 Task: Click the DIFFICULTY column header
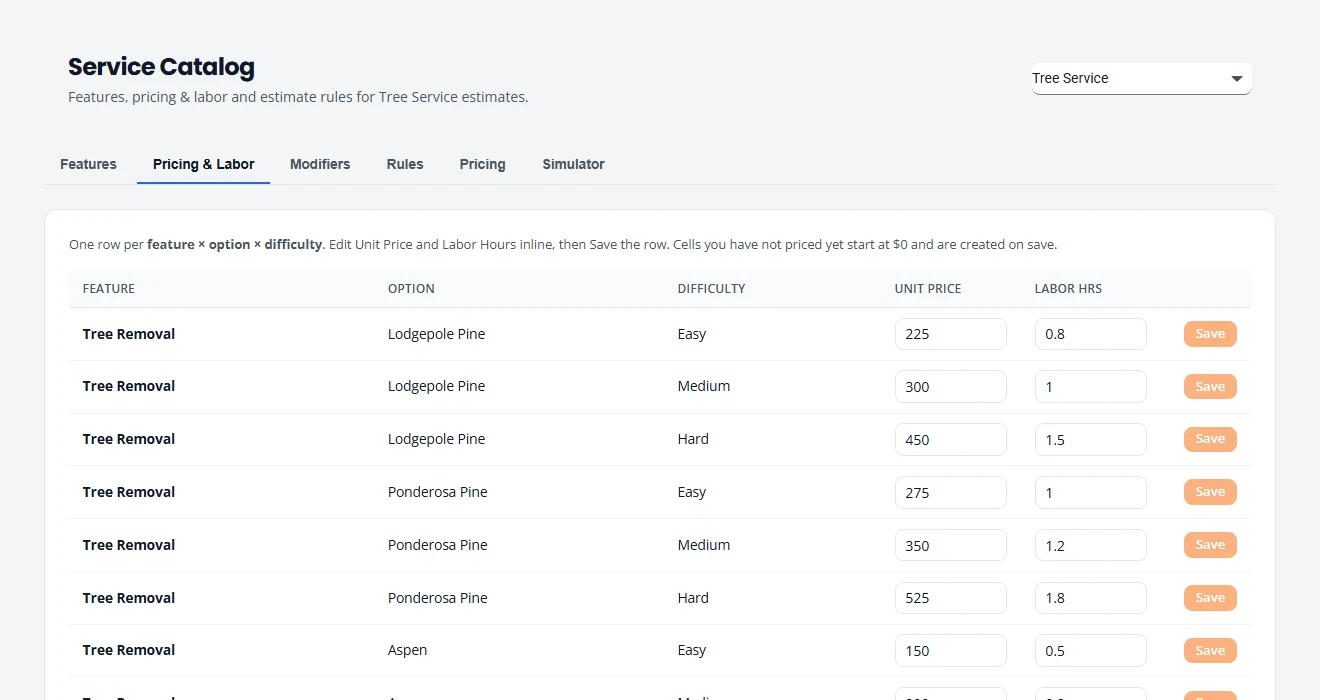point(712,288)
